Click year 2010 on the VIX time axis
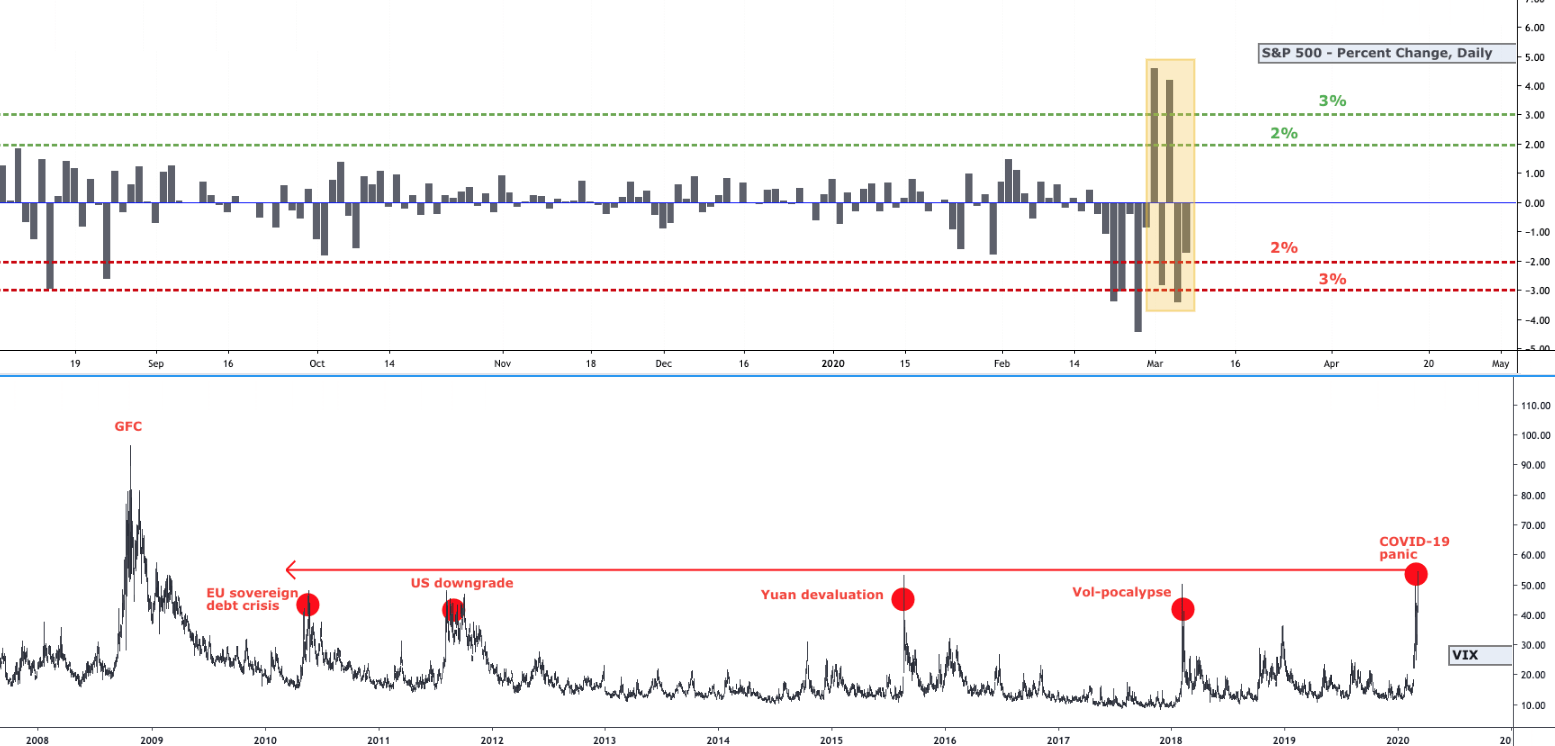 (x=265, y=740)
